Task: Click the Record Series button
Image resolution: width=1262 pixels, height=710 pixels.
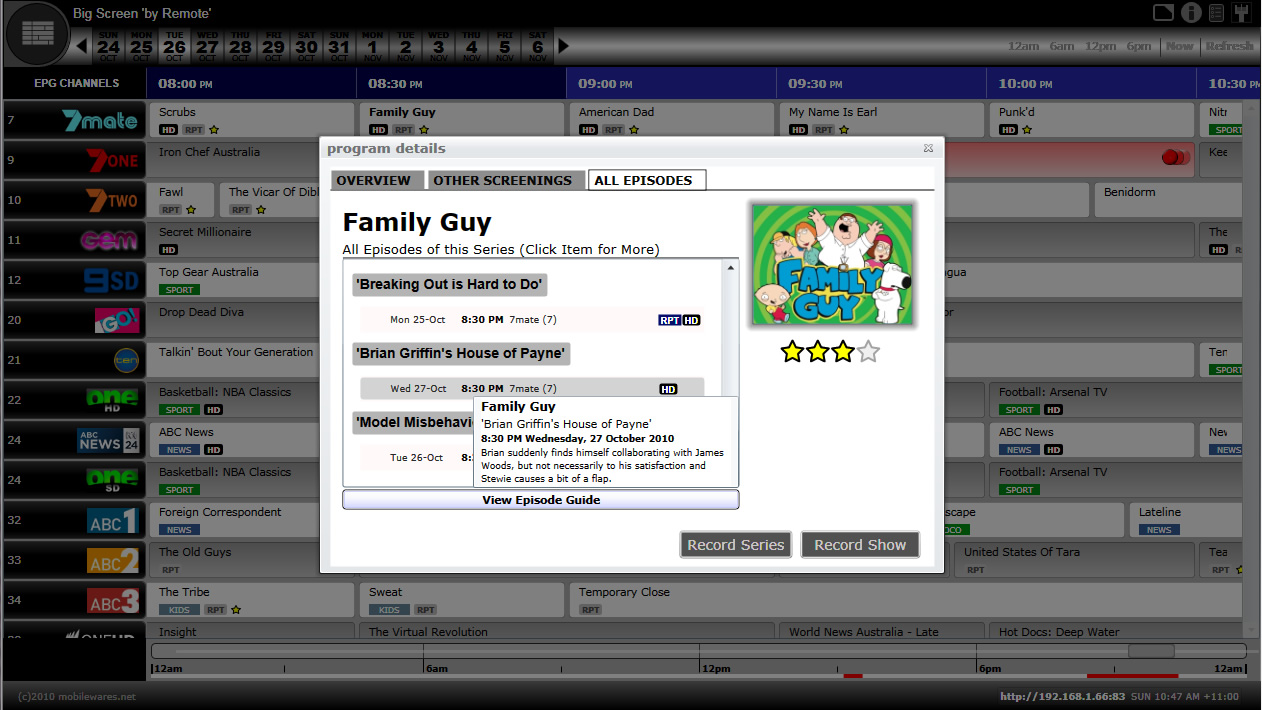Action: point(736,545)
